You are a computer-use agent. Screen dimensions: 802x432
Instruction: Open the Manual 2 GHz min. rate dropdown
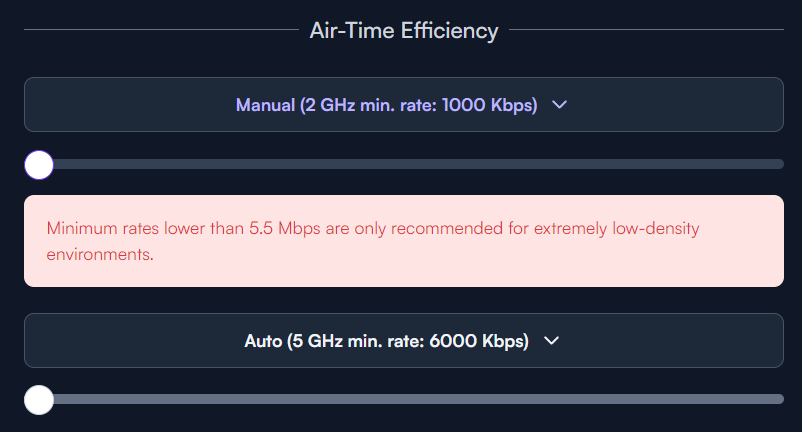(404, 104)
